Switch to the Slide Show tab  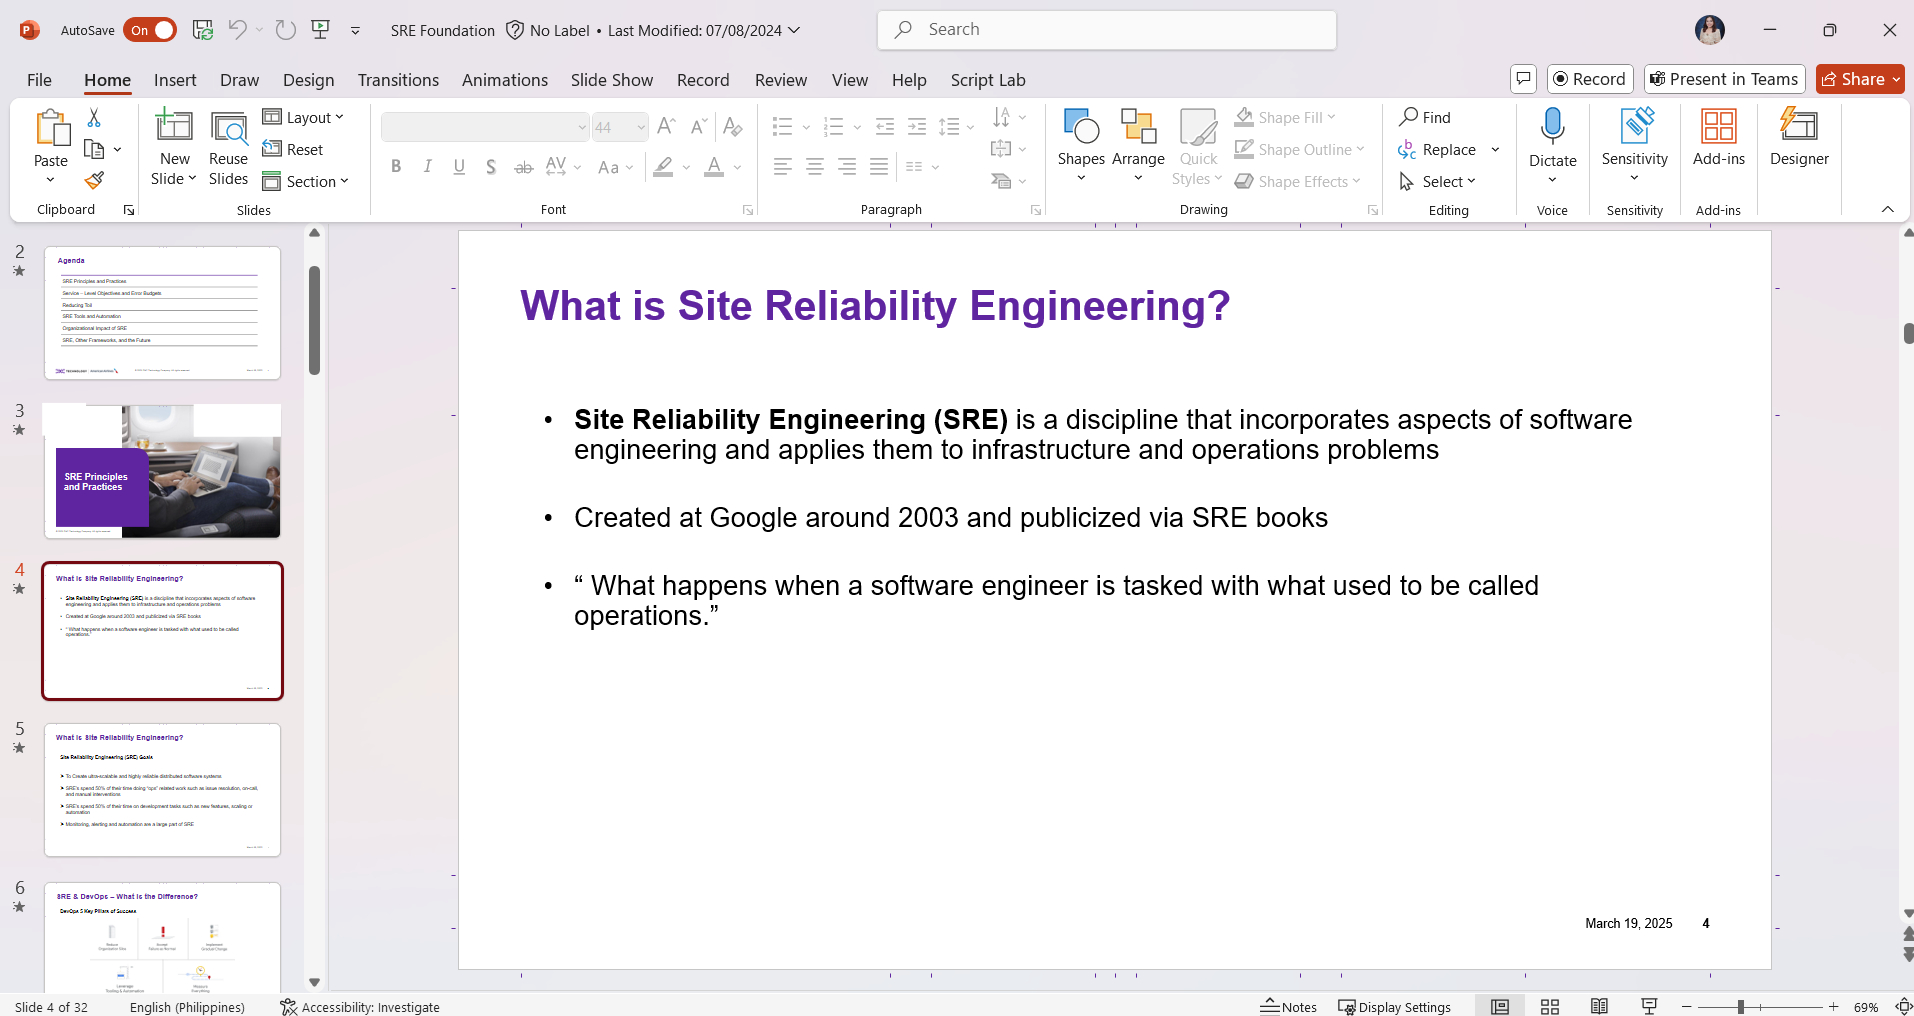pos(611,80)
